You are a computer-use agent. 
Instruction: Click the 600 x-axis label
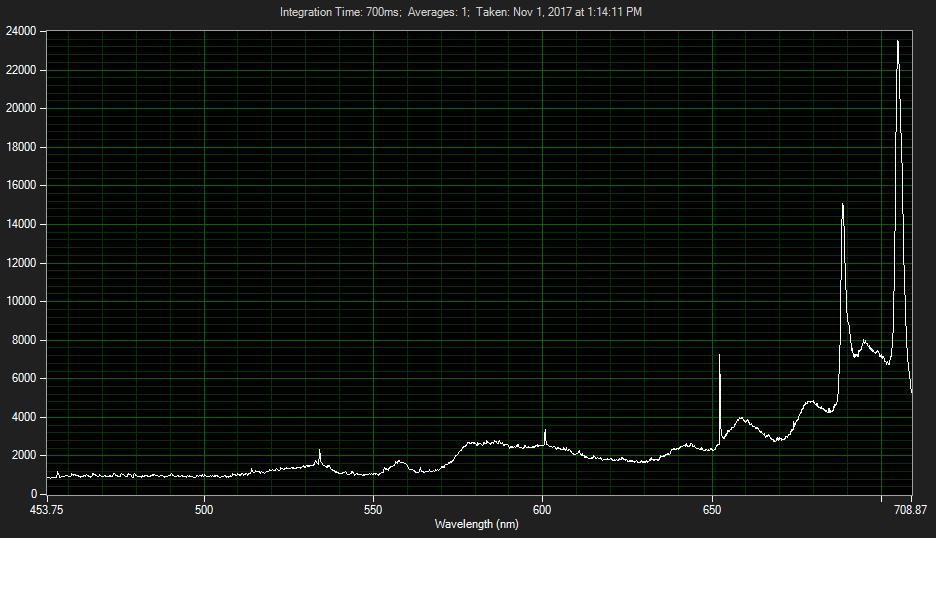[x=542, y=510]
